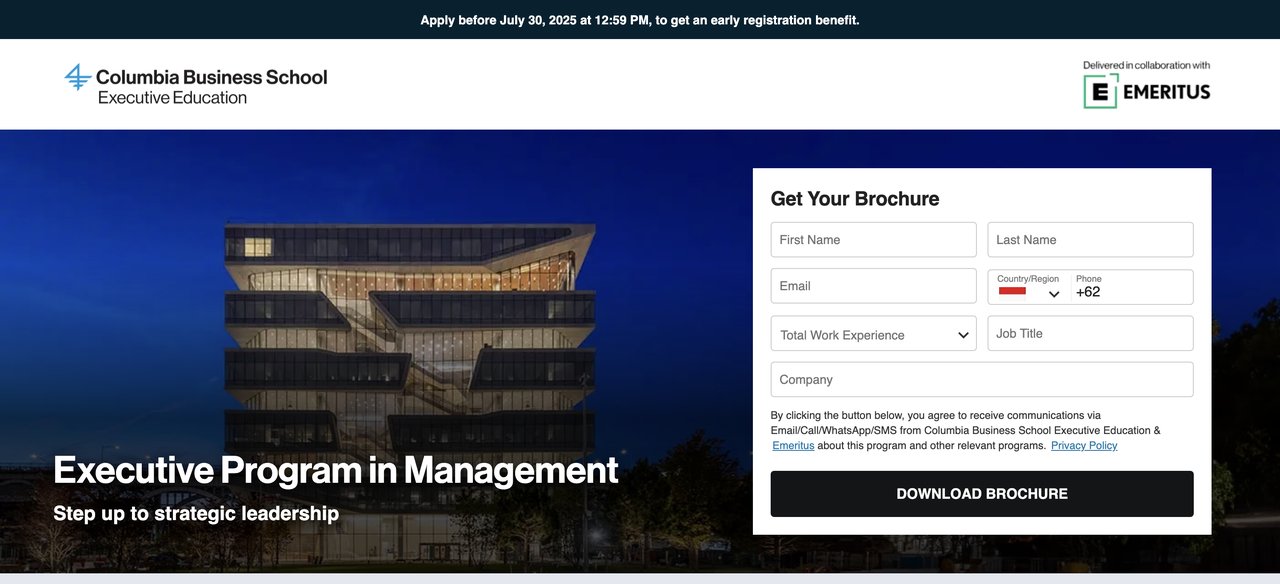Screen dimensions: 1280x584
Task: Click the Step up to strategic leadership subtitle
Action: coord(196,514)
